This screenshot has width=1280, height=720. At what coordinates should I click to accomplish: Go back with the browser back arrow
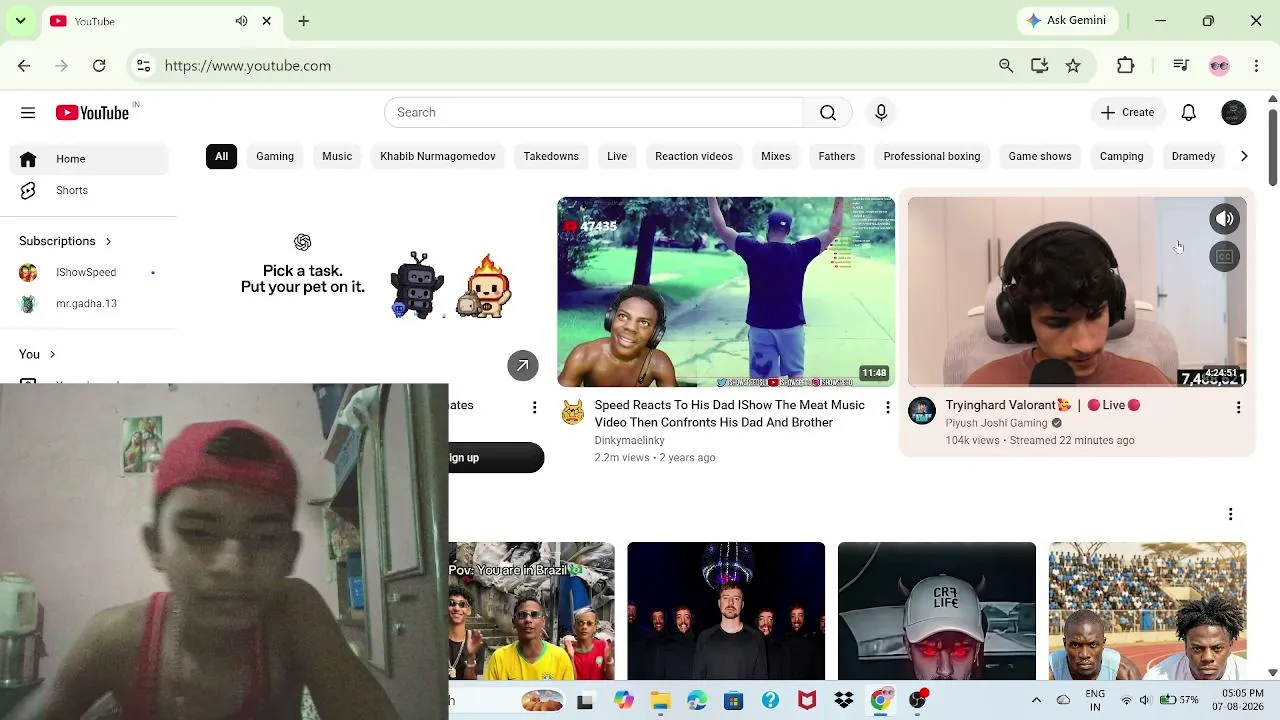tap(24, 66)
